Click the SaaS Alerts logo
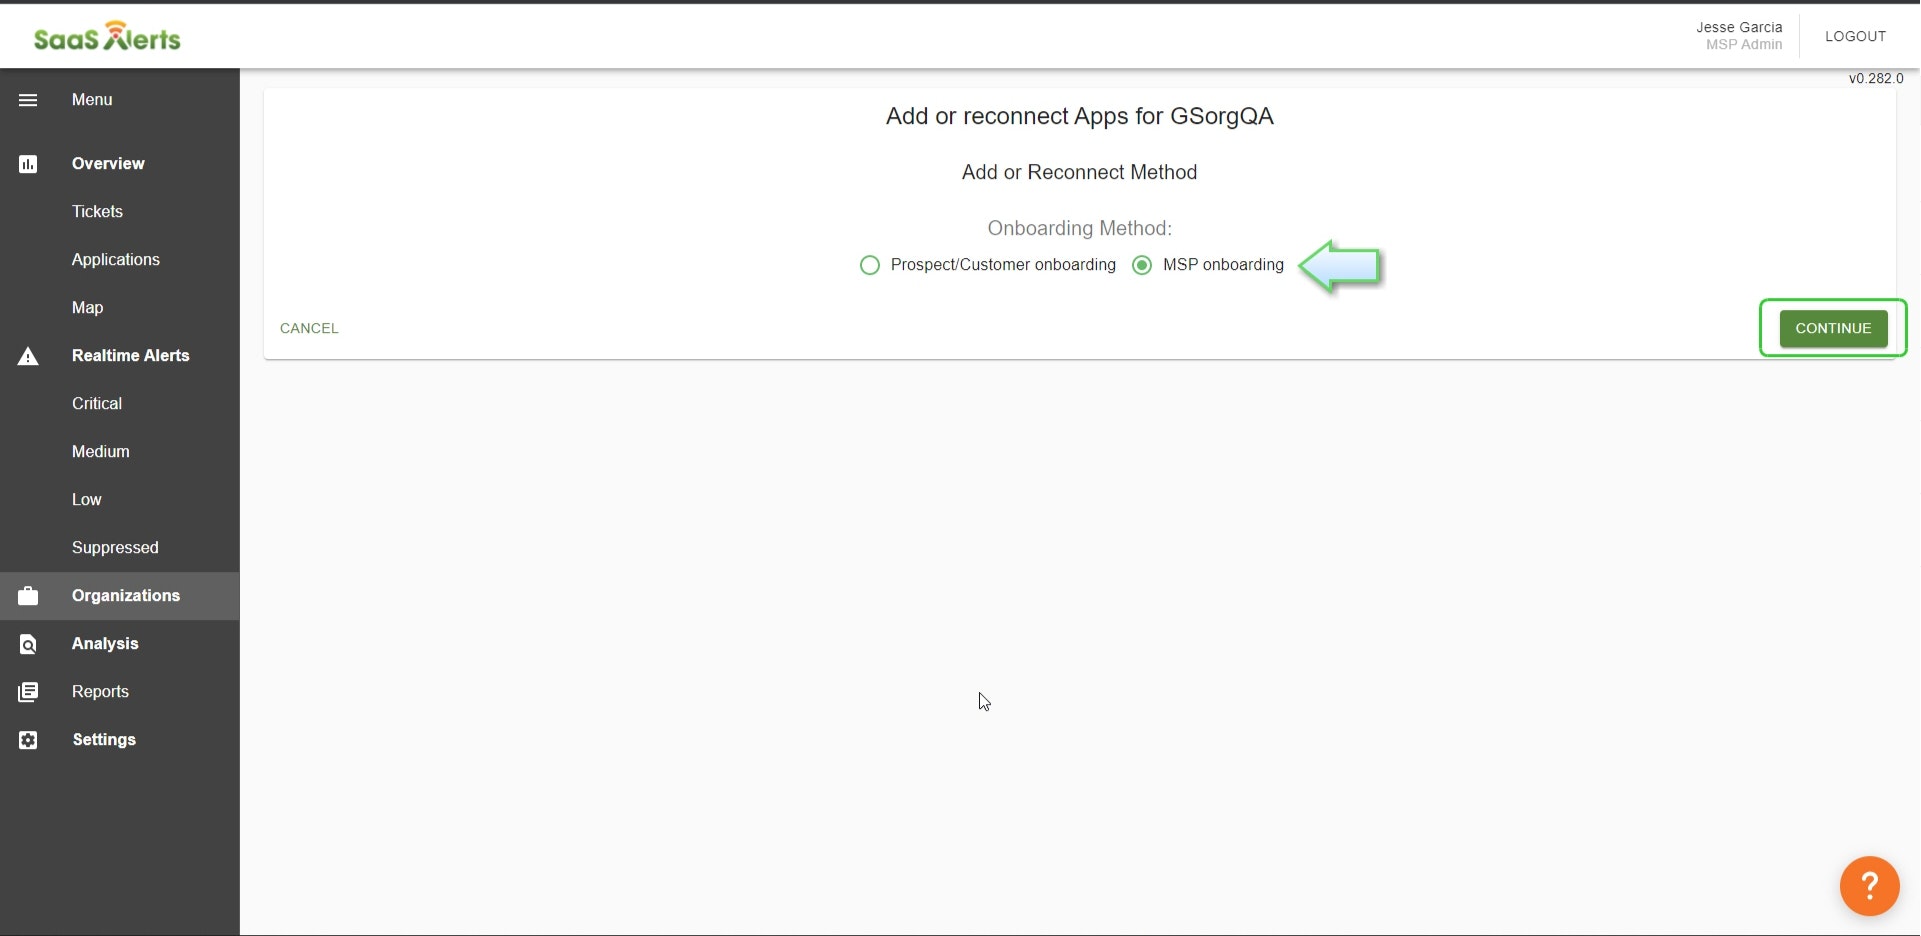 (x=107, y=37)
